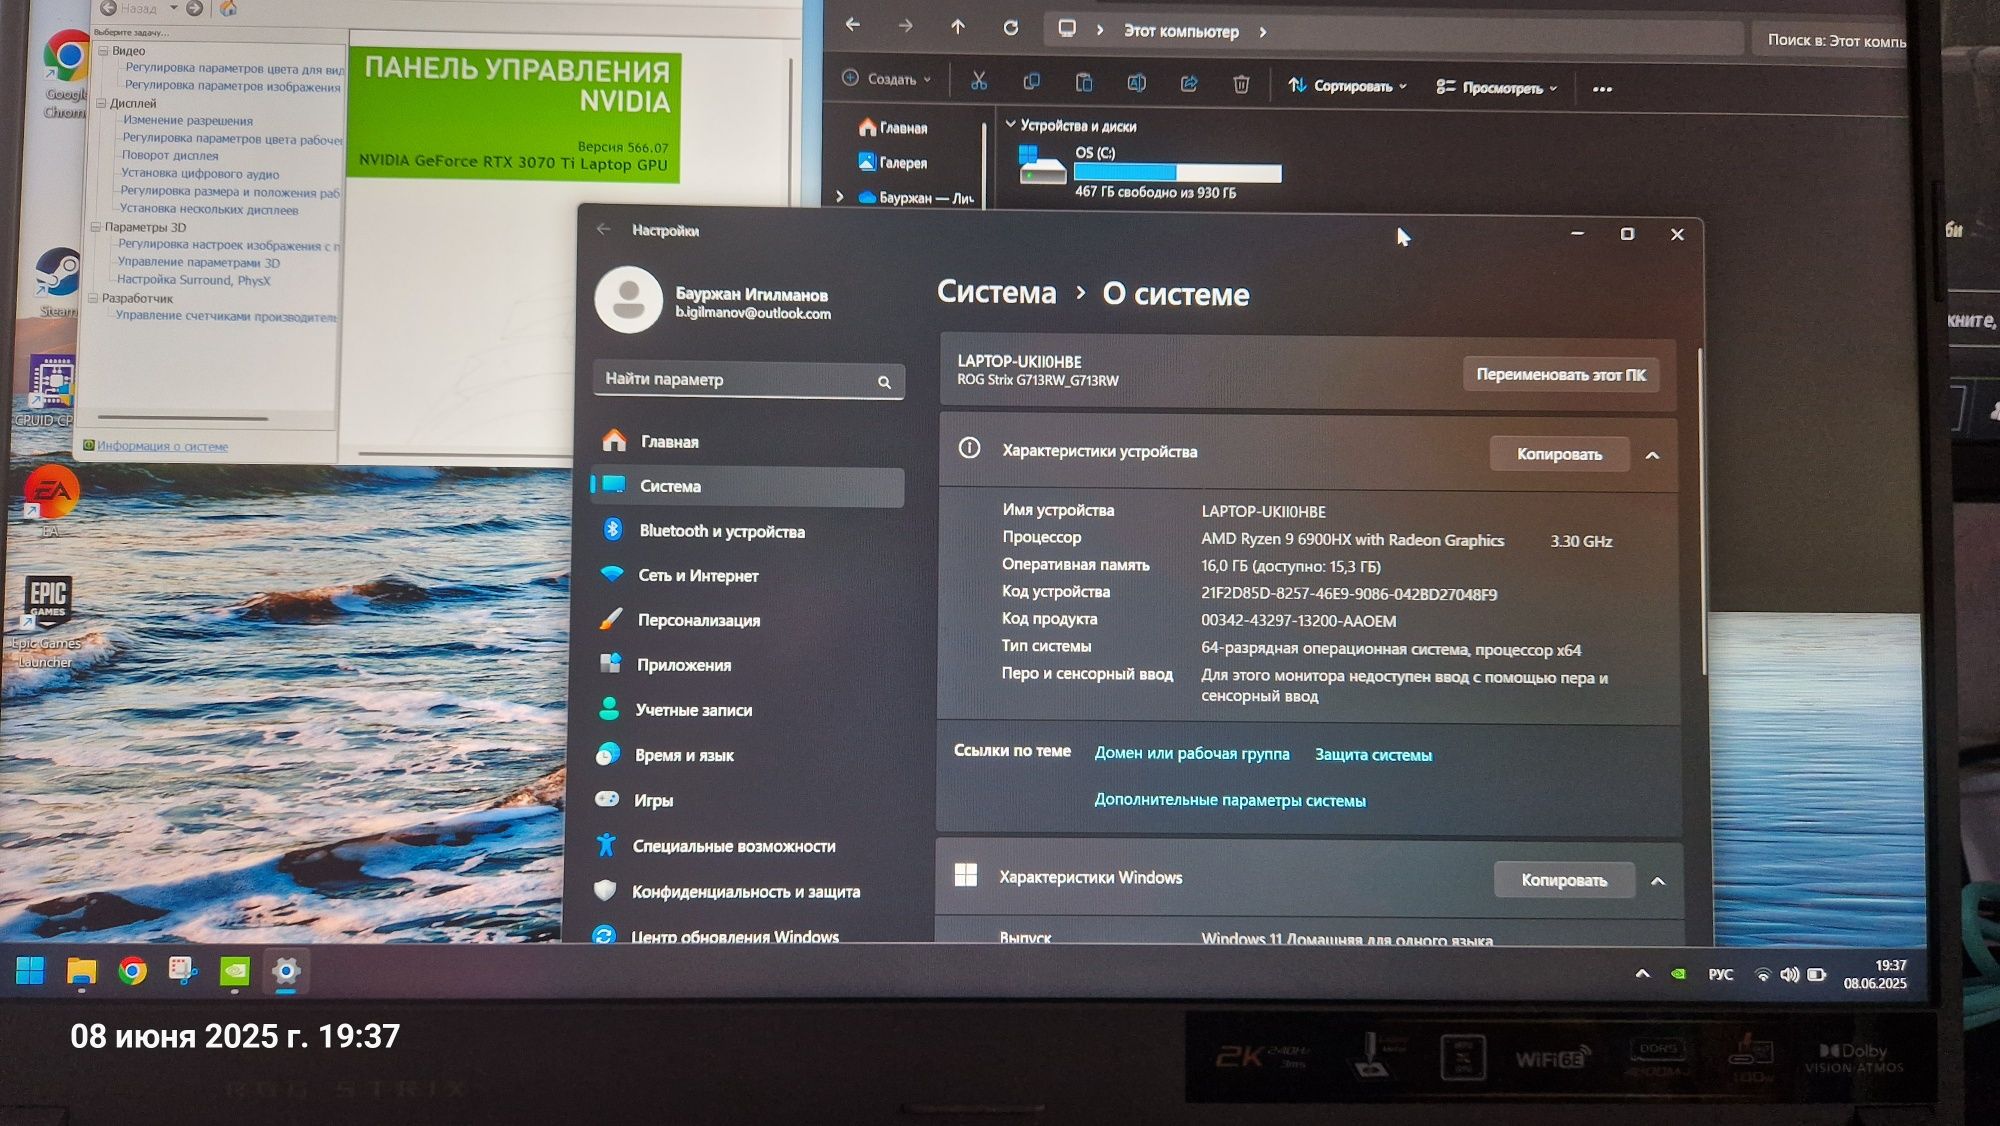Open Дополнительные параметры системы link
The height and width of the screenshot is (1126, 2000).
[1229, 800]
